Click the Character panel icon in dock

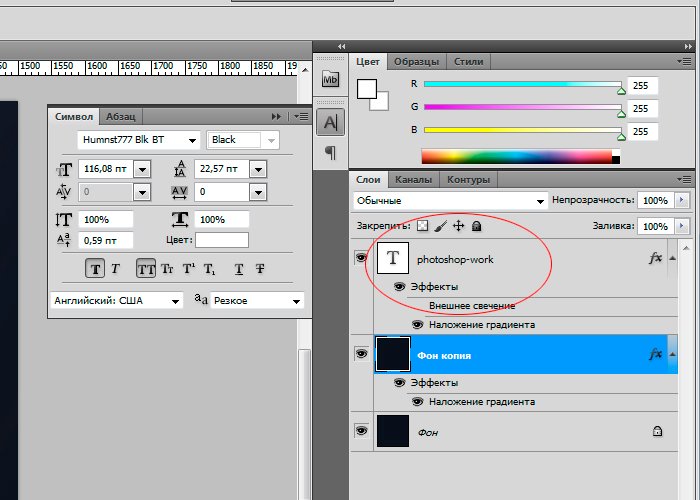tap(330, 122)
